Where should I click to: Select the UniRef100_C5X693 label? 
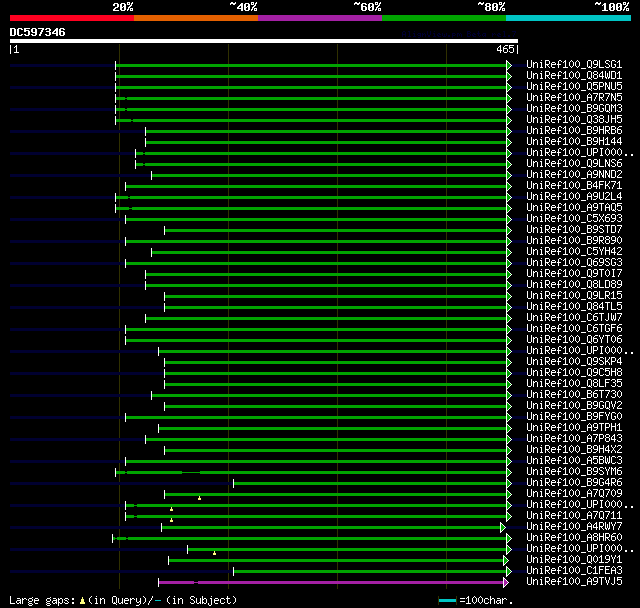pos(574,219)
